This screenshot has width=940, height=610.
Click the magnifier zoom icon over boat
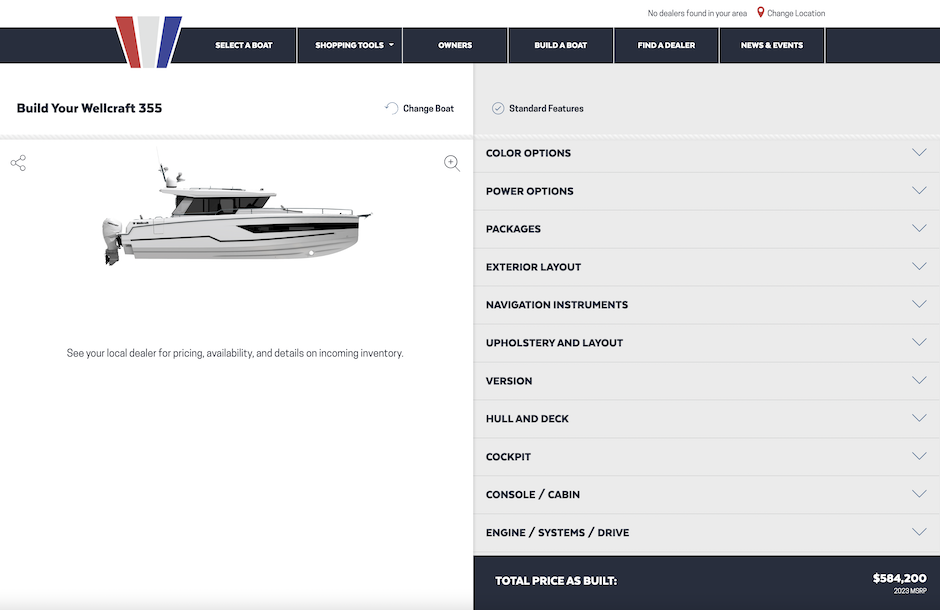pos(452,163)
